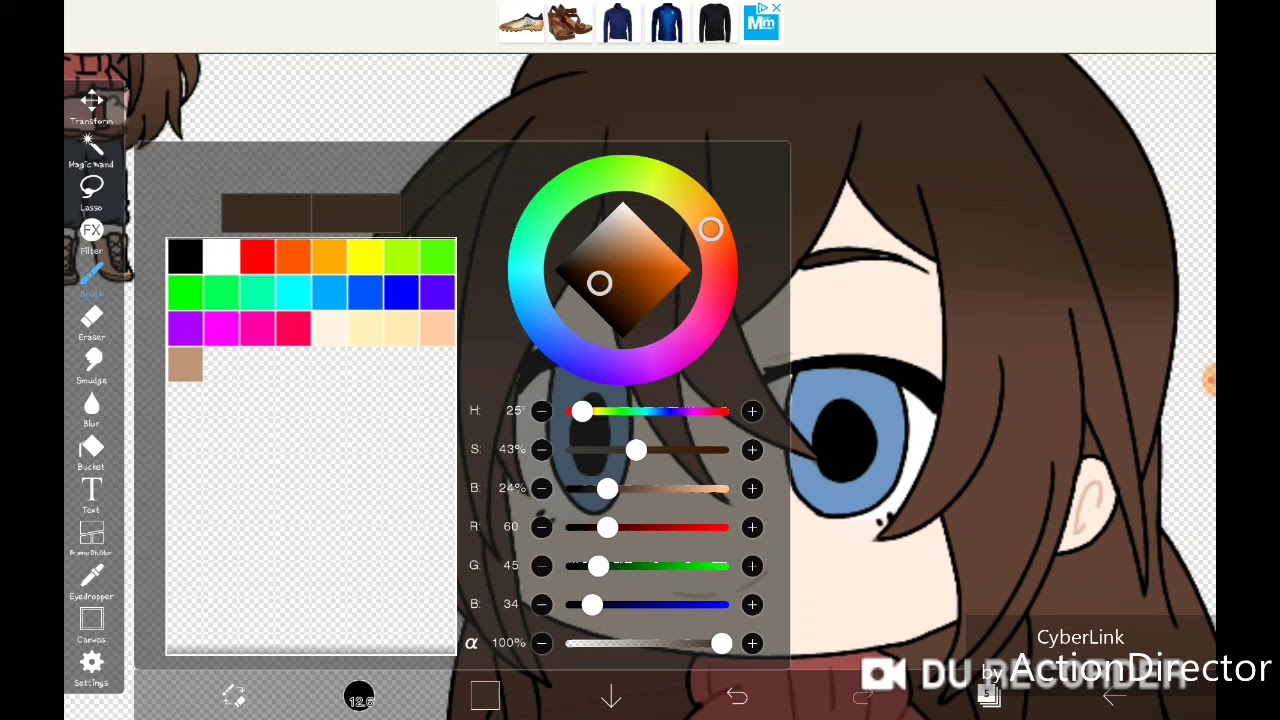Tap the undo arrow in bottom bar
The width and height of the screenshot is (1280, 720).
pos(737,697)
